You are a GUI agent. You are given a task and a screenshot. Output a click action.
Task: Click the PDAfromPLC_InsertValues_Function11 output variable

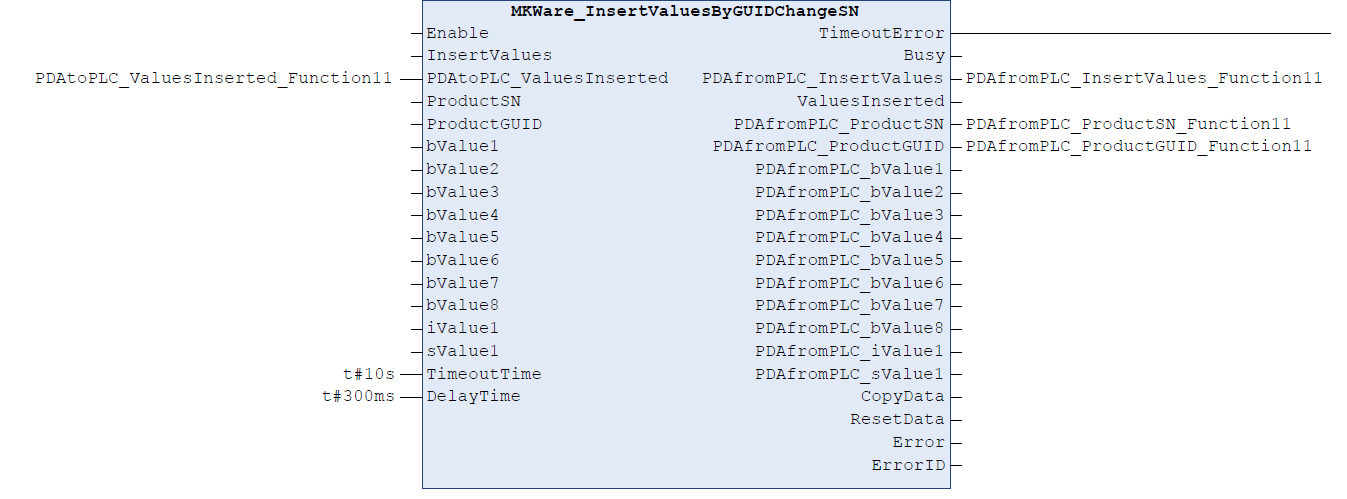[x=1144, y=78]
